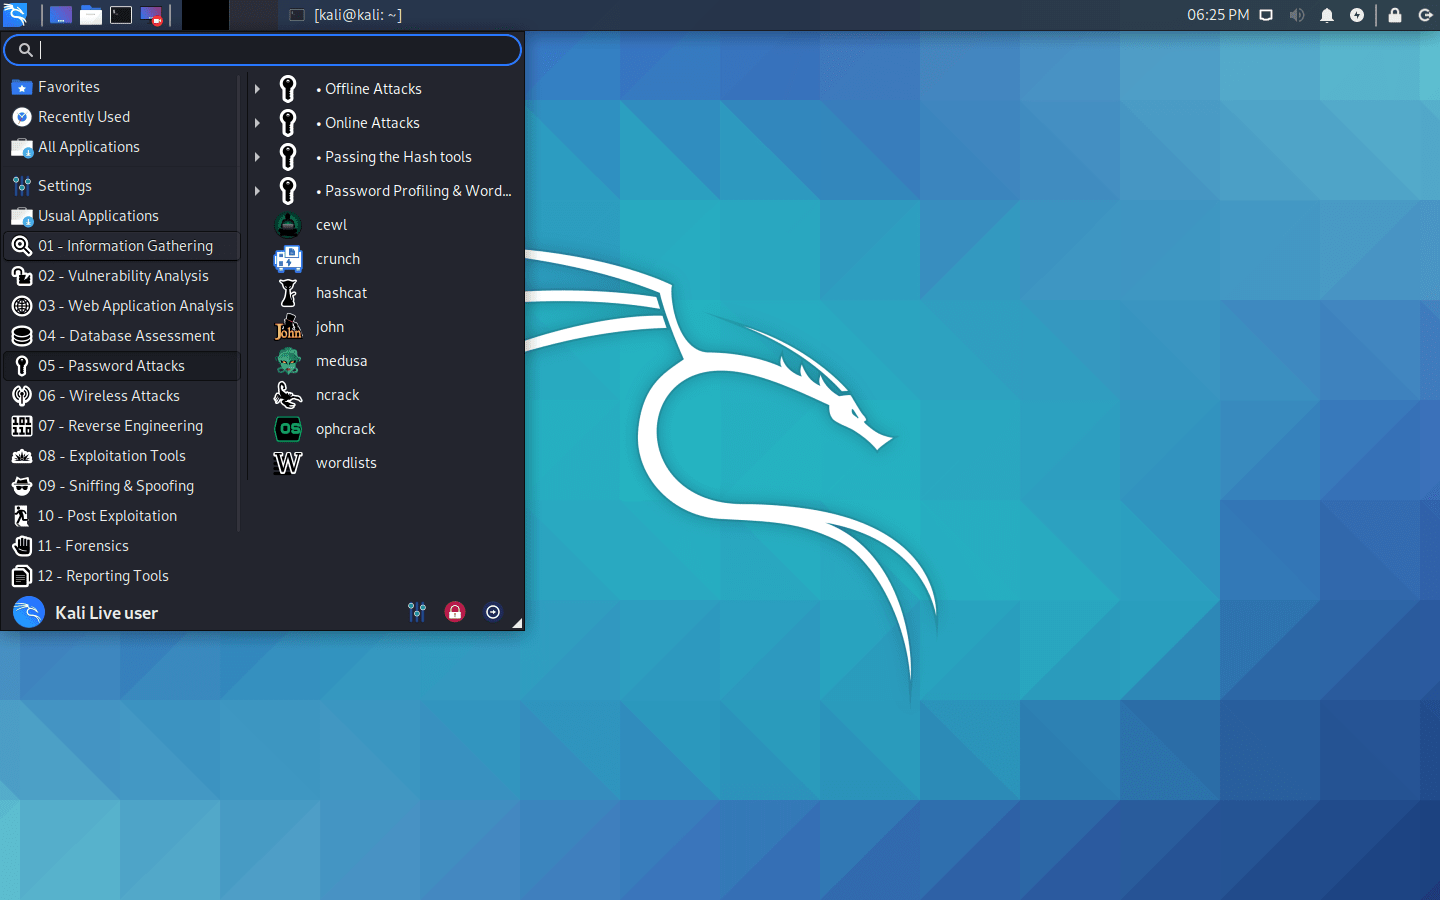This screenshot has width=1440, height=900.
Task: Click the log out icon in the menu footer
Action: 493,612
